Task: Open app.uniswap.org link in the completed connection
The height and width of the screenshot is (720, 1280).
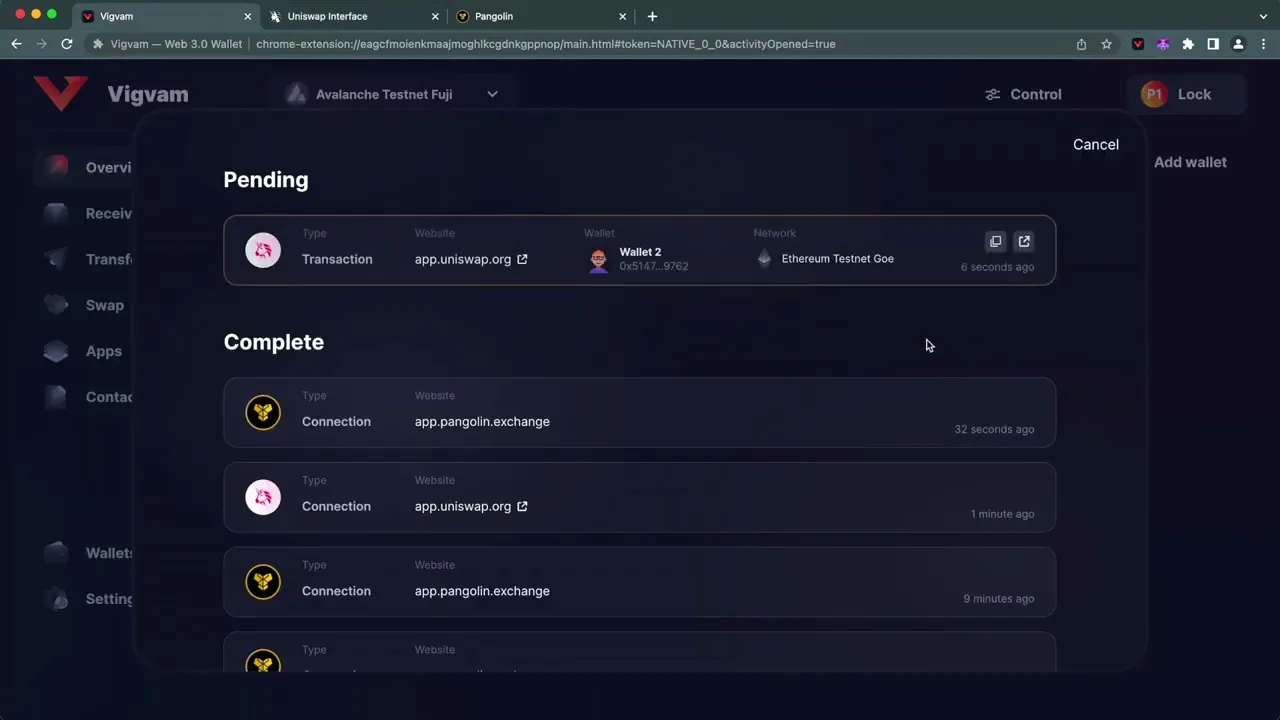Action: [471, 506]
